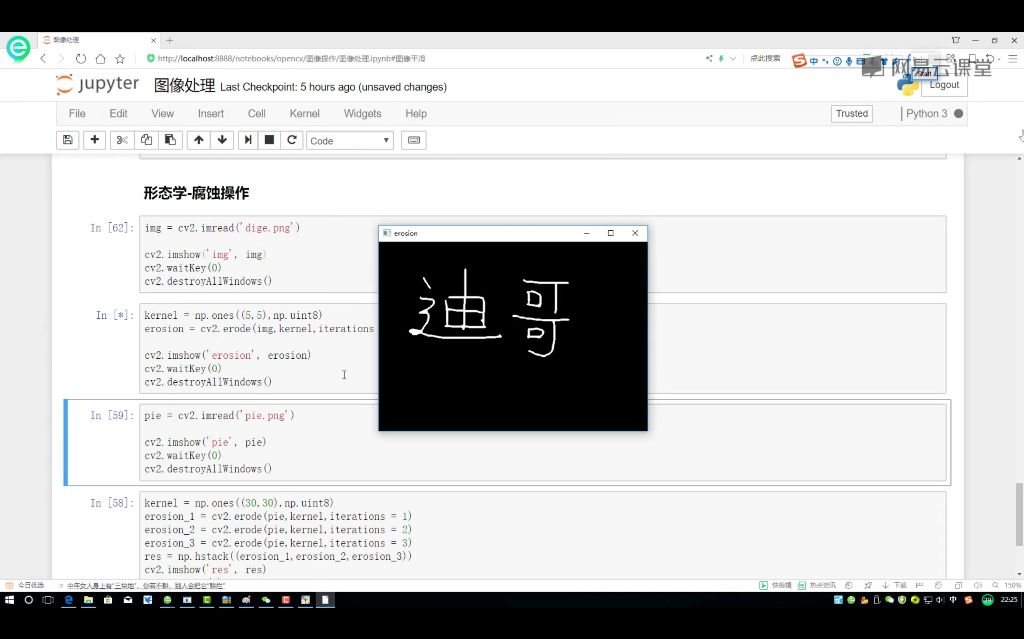Click the Last Checkpoint status text
1024x639 pixels.
[333, 87]
